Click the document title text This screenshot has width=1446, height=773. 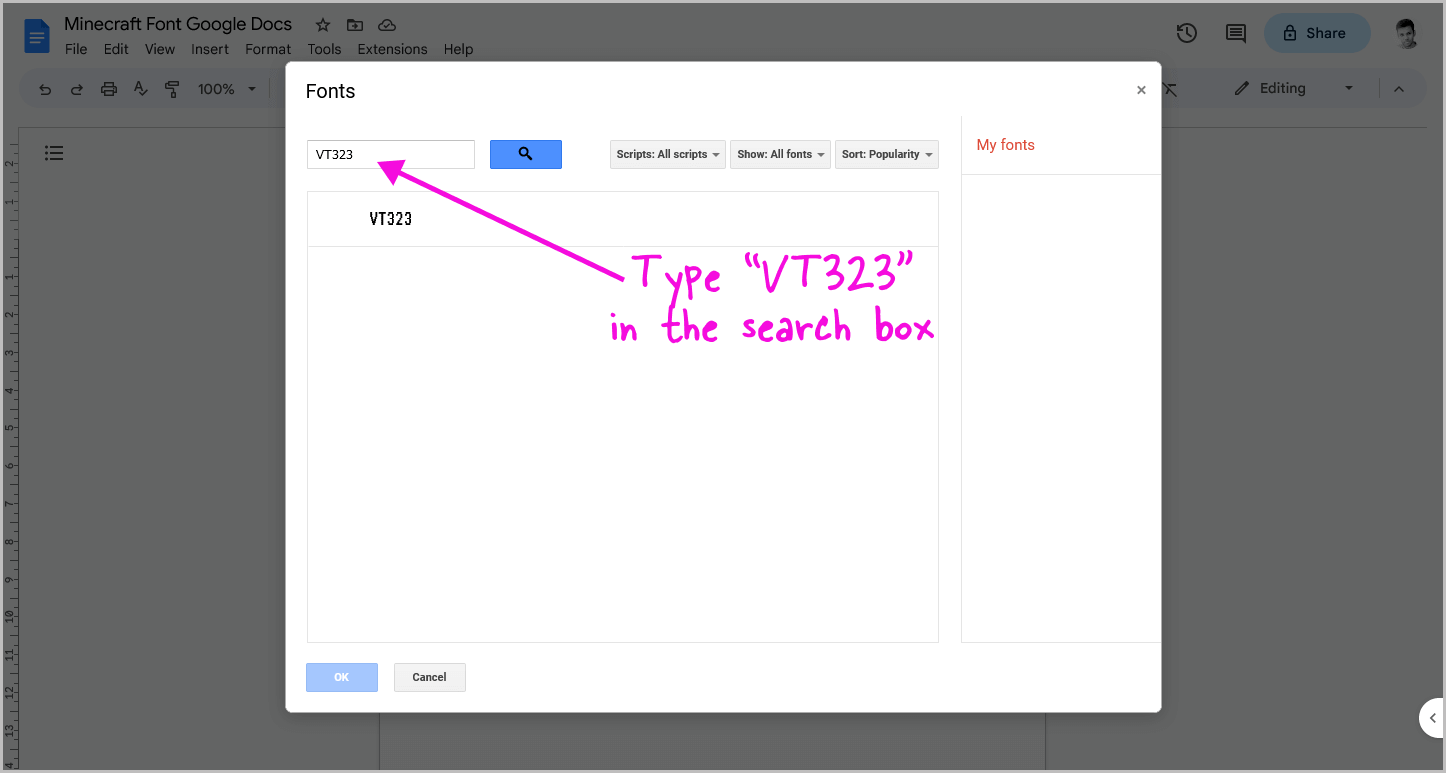click(178, 24)
